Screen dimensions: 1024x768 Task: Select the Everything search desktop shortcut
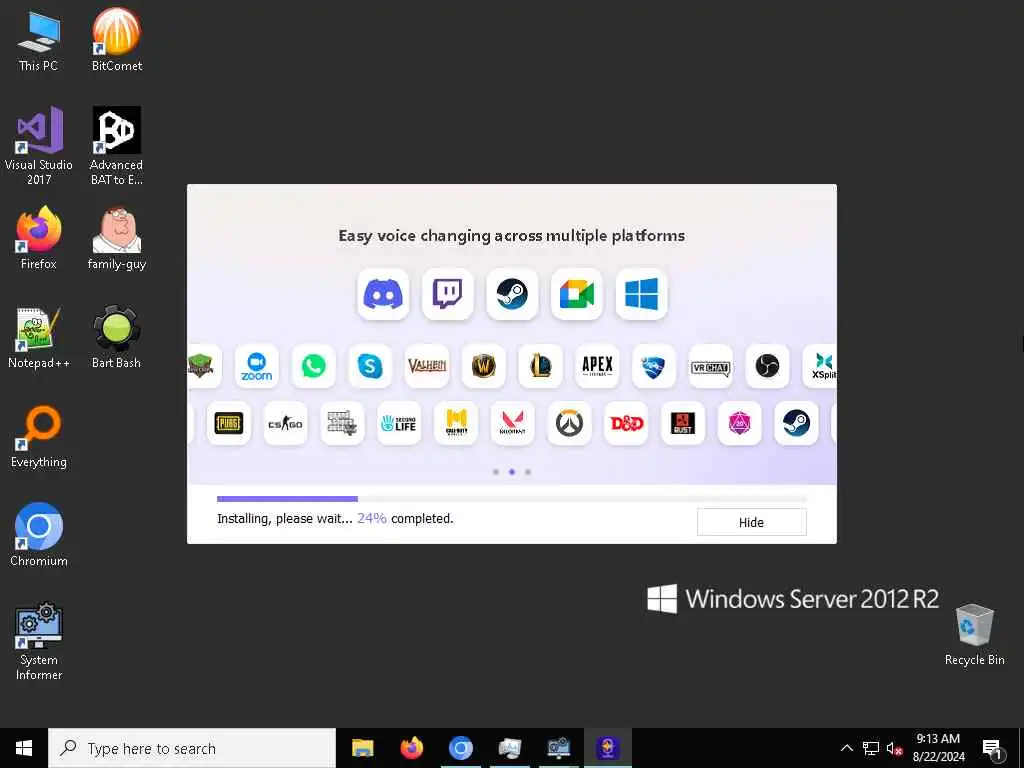tap(39, 438)
